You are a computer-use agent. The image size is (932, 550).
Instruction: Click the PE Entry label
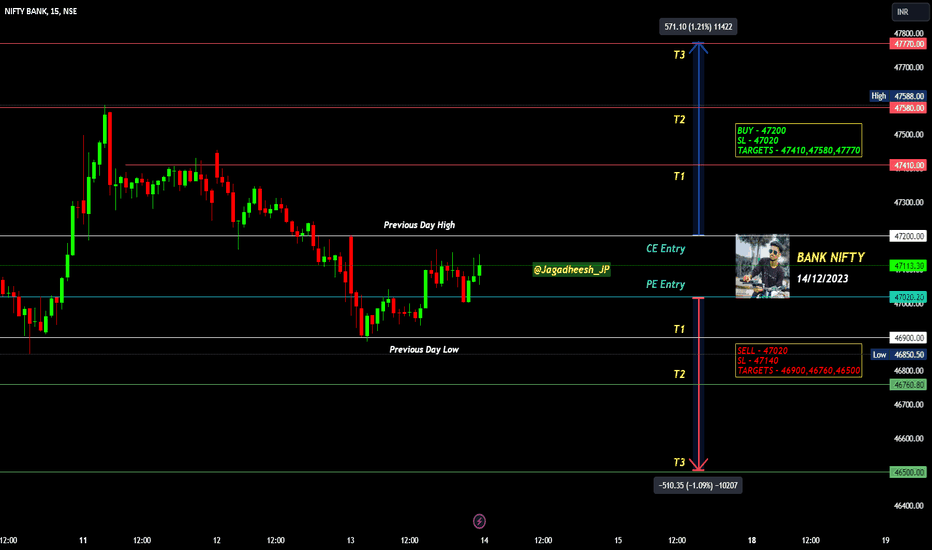click(665, 284)
